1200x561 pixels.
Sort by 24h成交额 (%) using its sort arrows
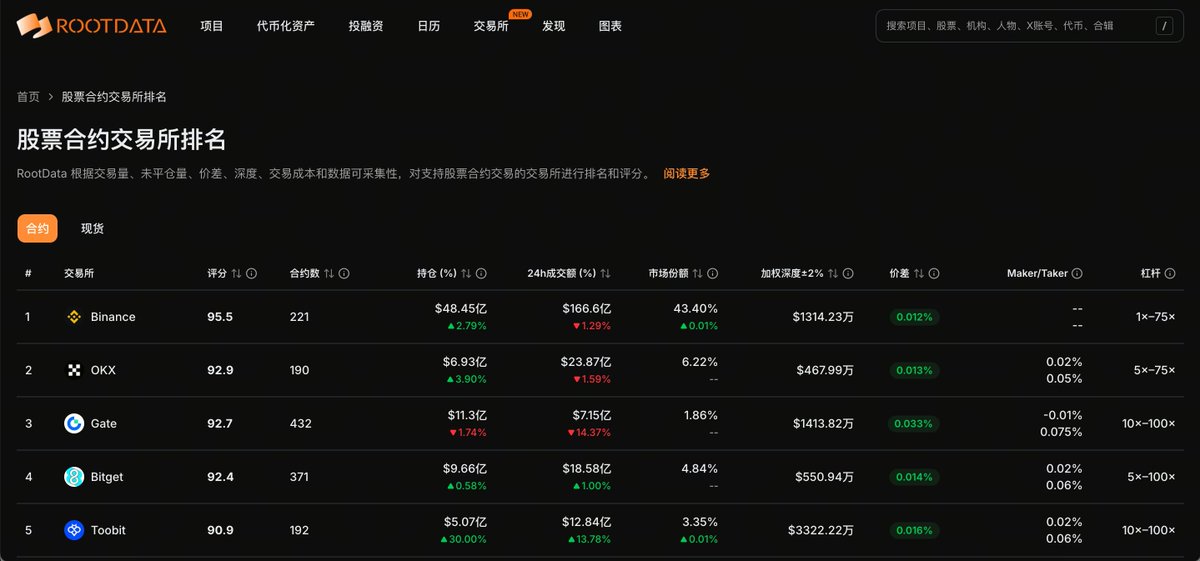tap(606, 273)
